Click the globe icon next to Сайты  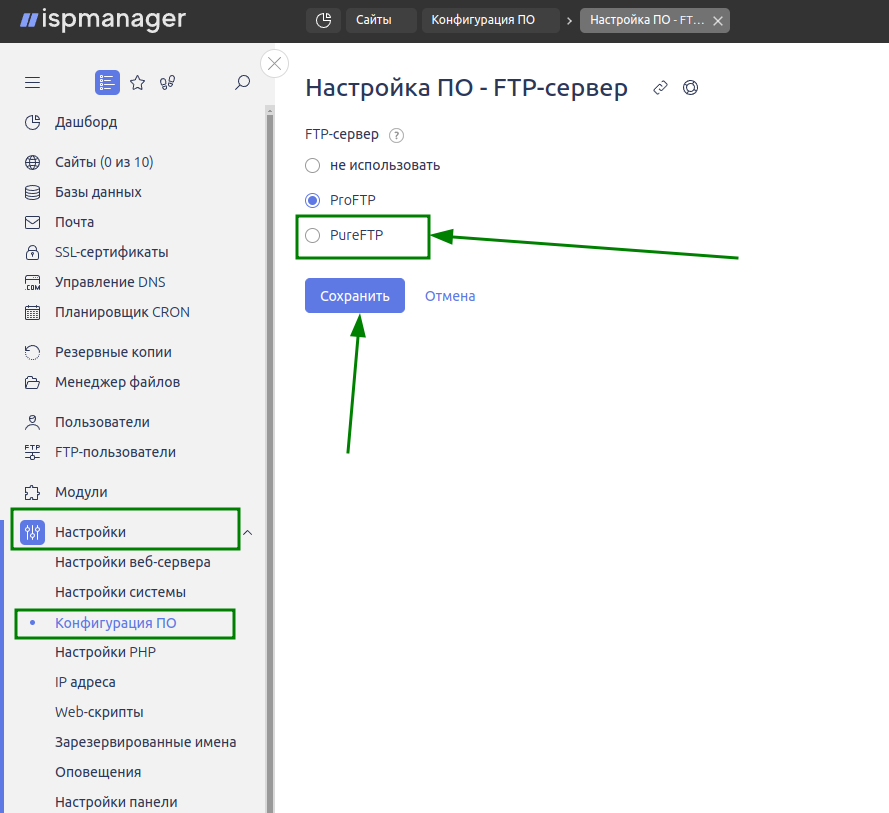click(x=32, y=163)
